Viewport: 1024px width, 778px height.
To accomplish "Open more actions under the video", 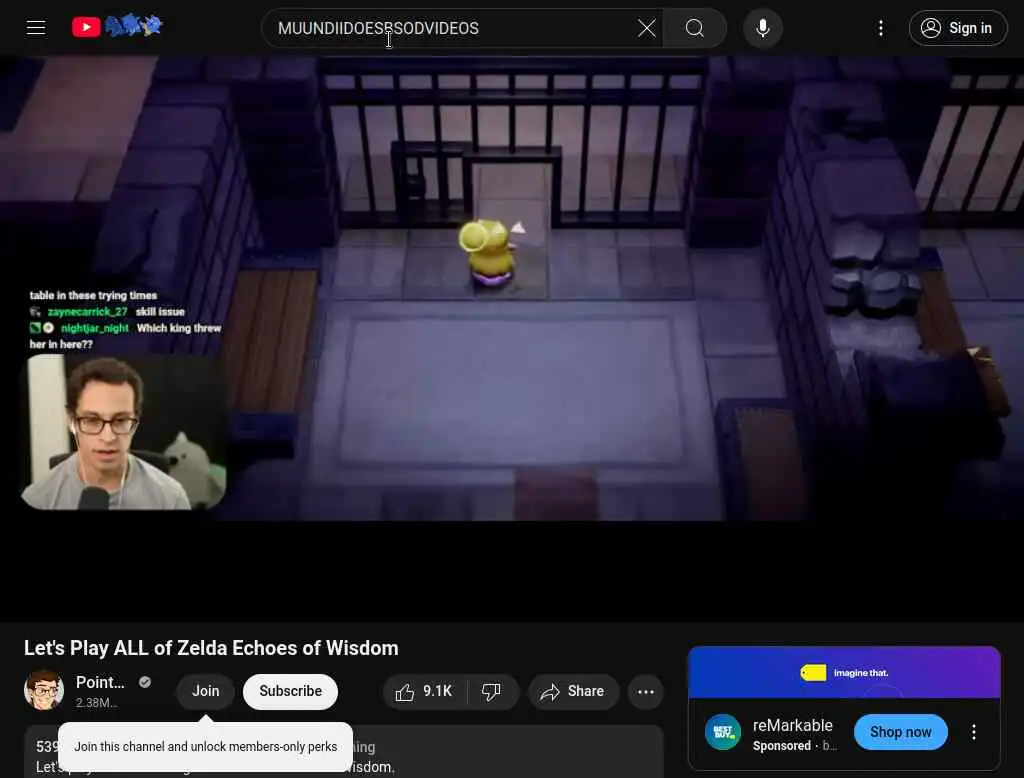I will (x=646, y=691).
